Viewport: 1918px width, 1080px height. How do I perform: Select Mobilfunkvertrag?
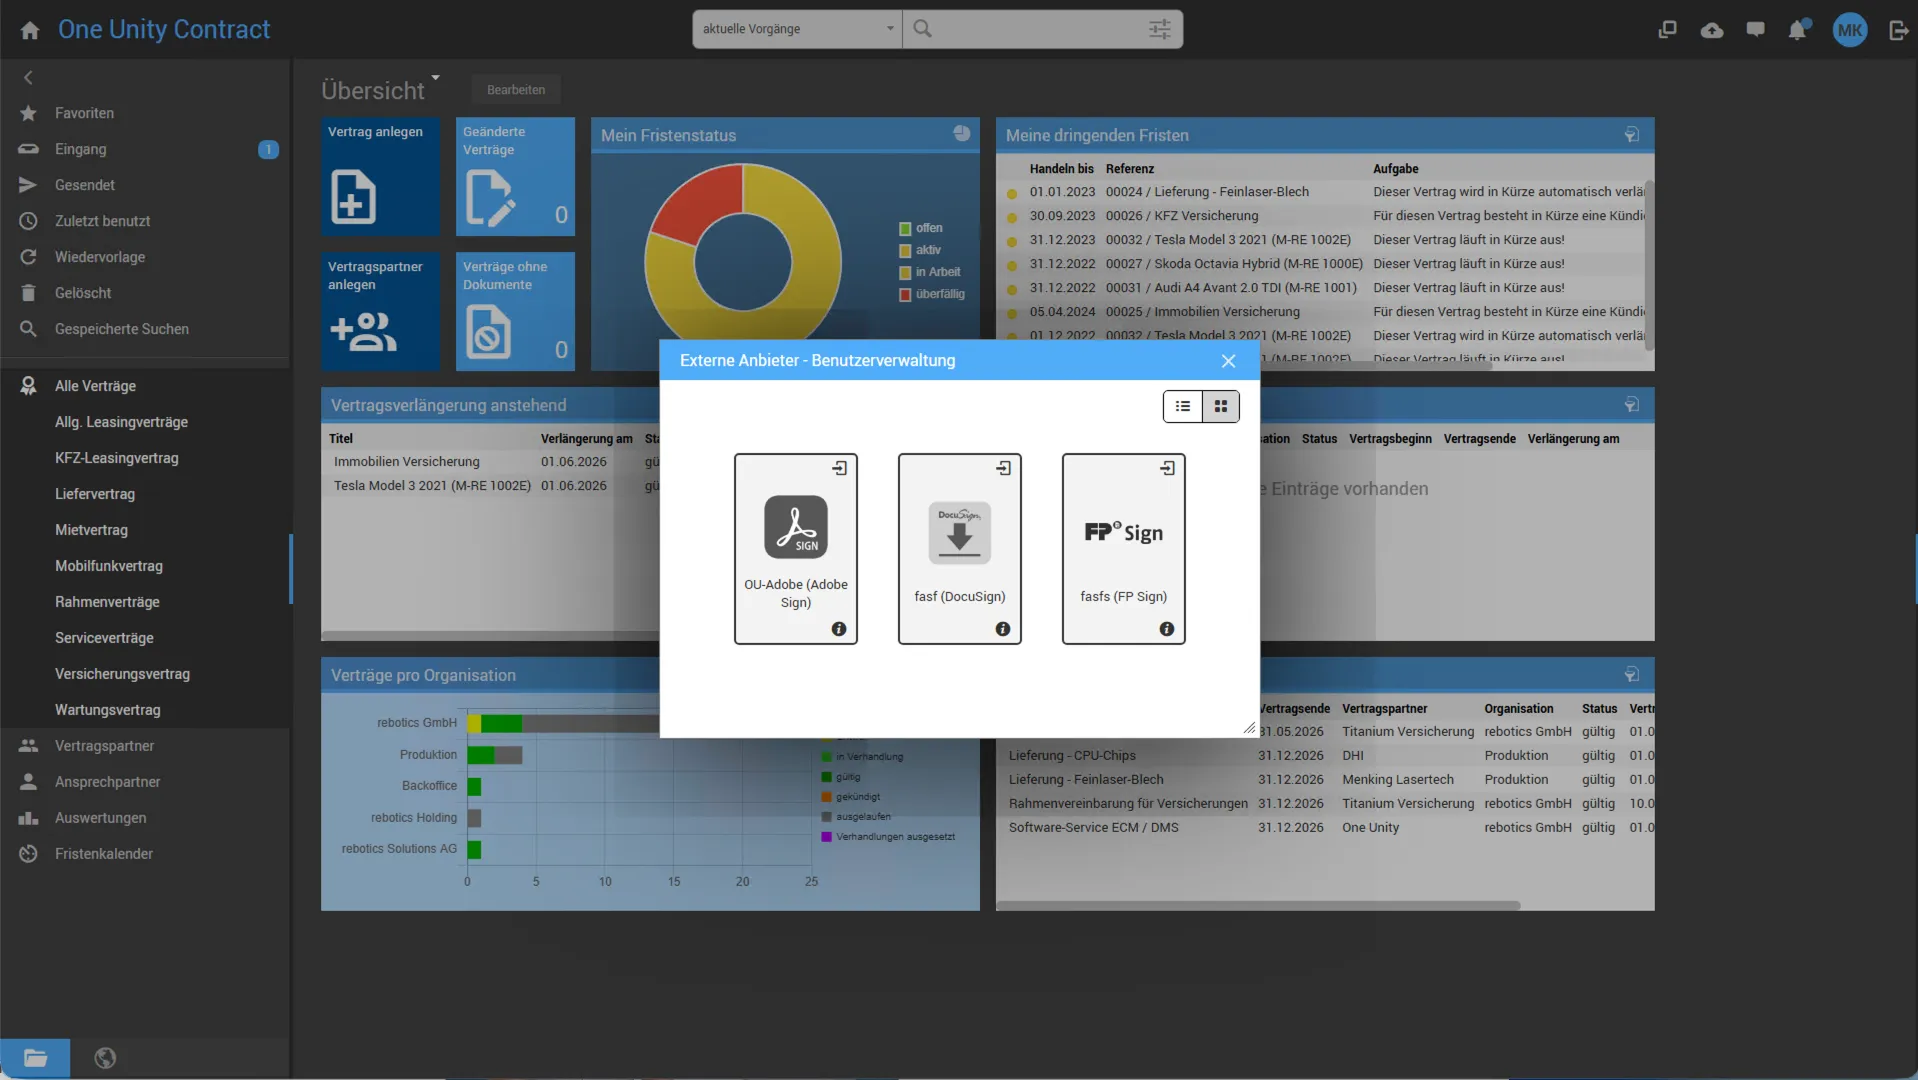pos(145,566)
